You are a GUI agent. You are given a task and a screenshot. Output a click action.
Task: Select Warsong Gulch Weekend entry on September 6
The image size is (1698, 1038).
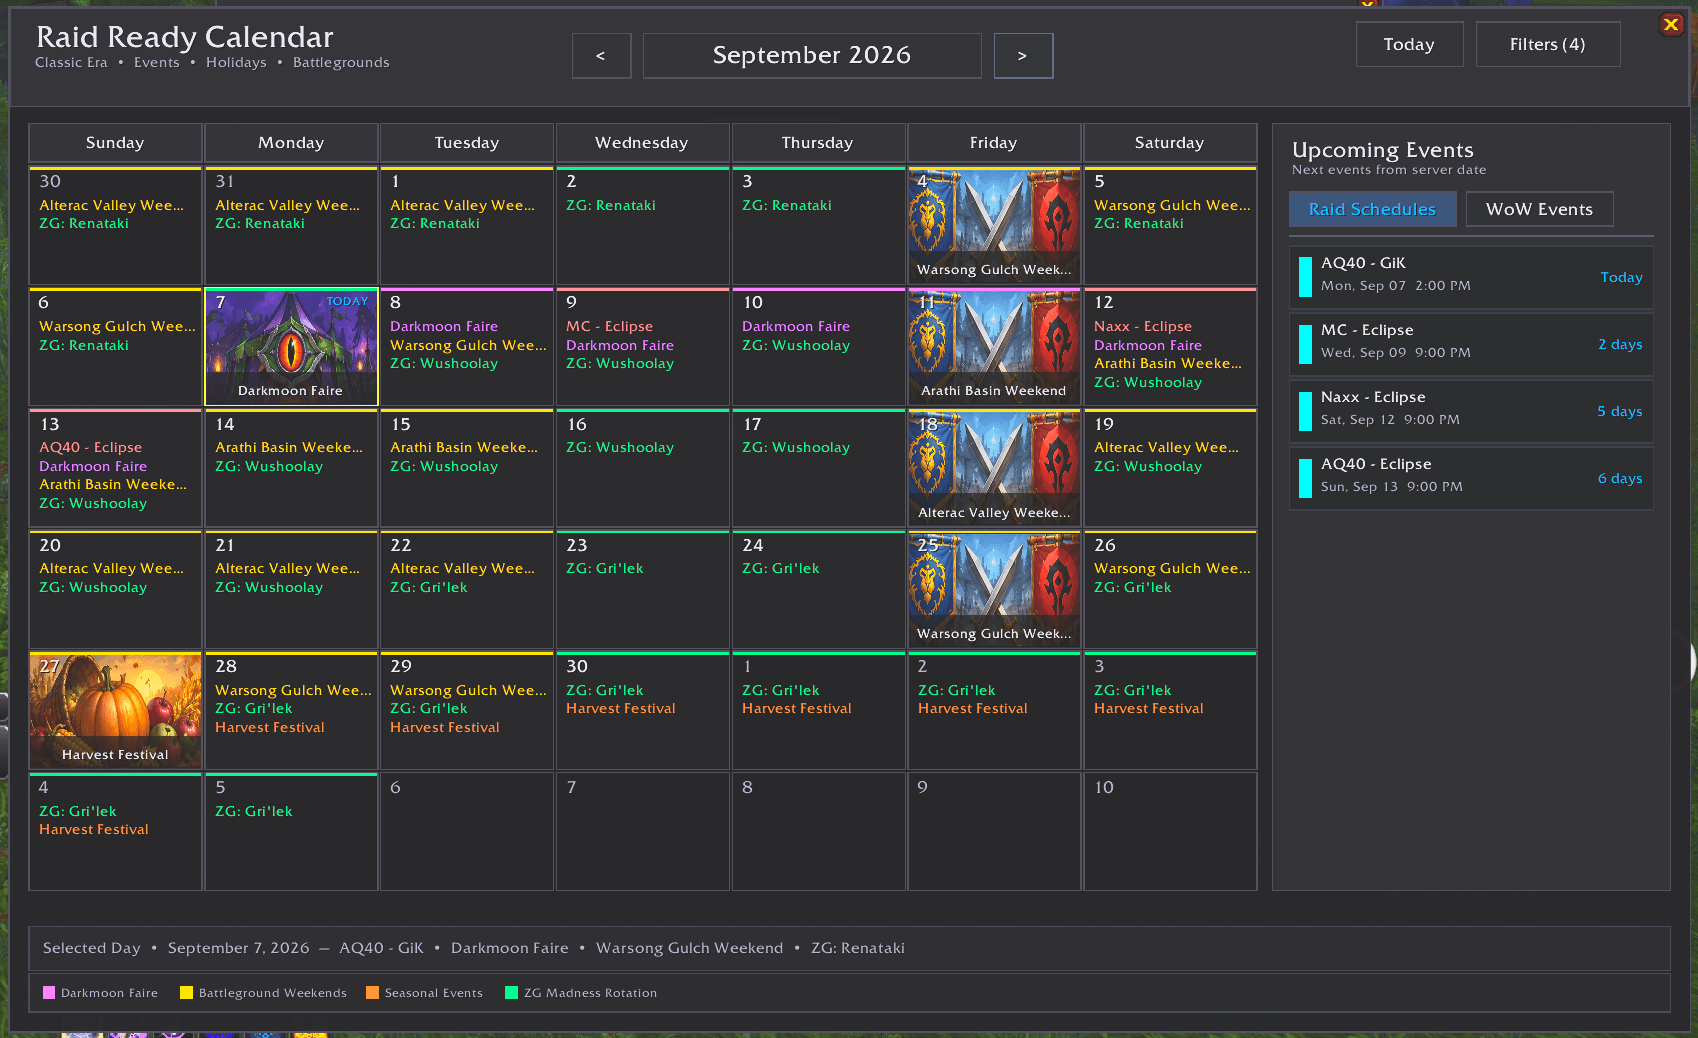click(117, 327)
